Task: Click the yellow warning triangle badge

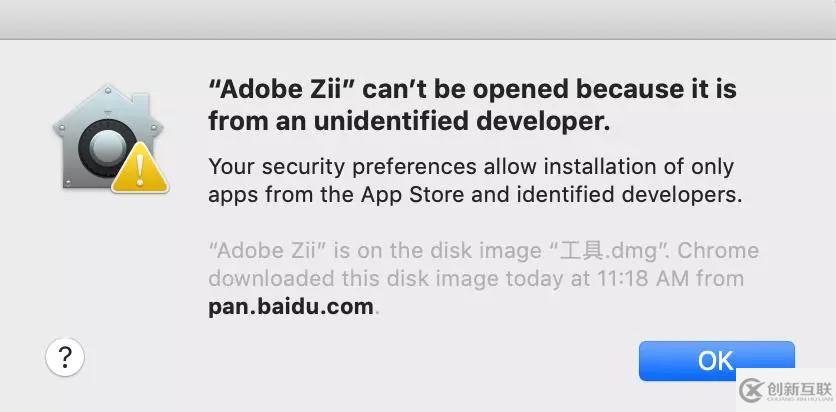Action: [139, 167]
